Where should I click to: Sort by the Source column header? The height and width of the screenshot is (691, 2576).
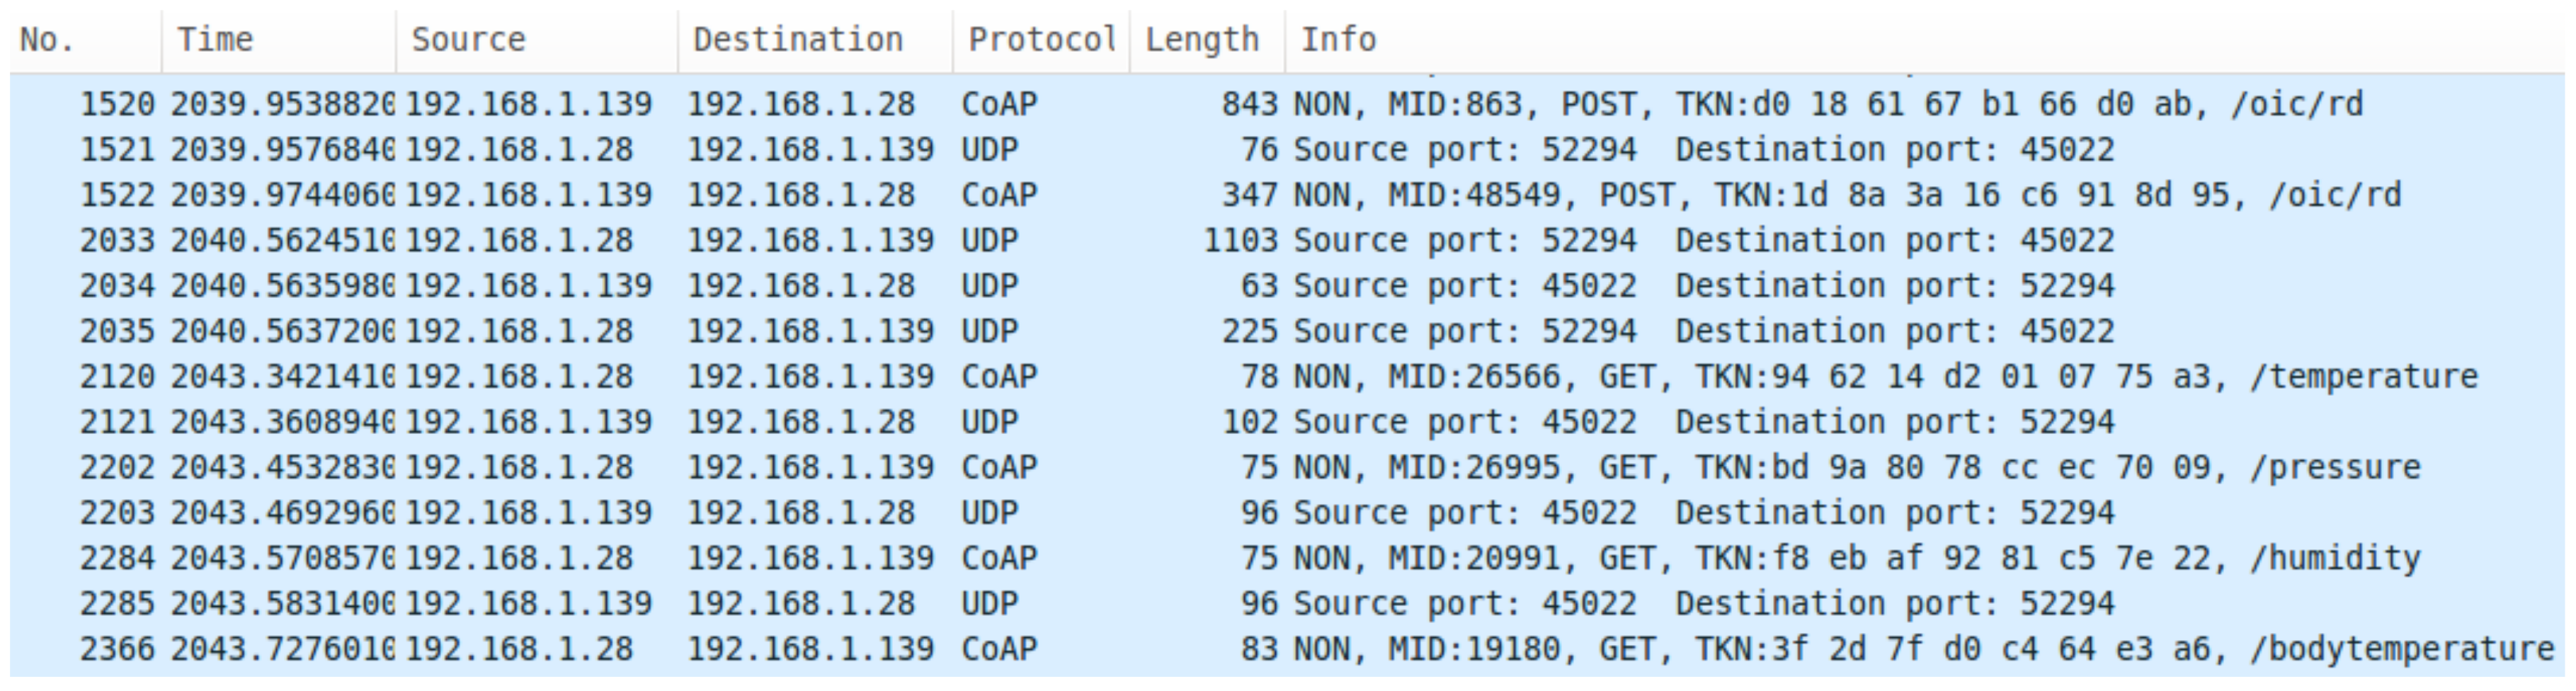point(468,40)
